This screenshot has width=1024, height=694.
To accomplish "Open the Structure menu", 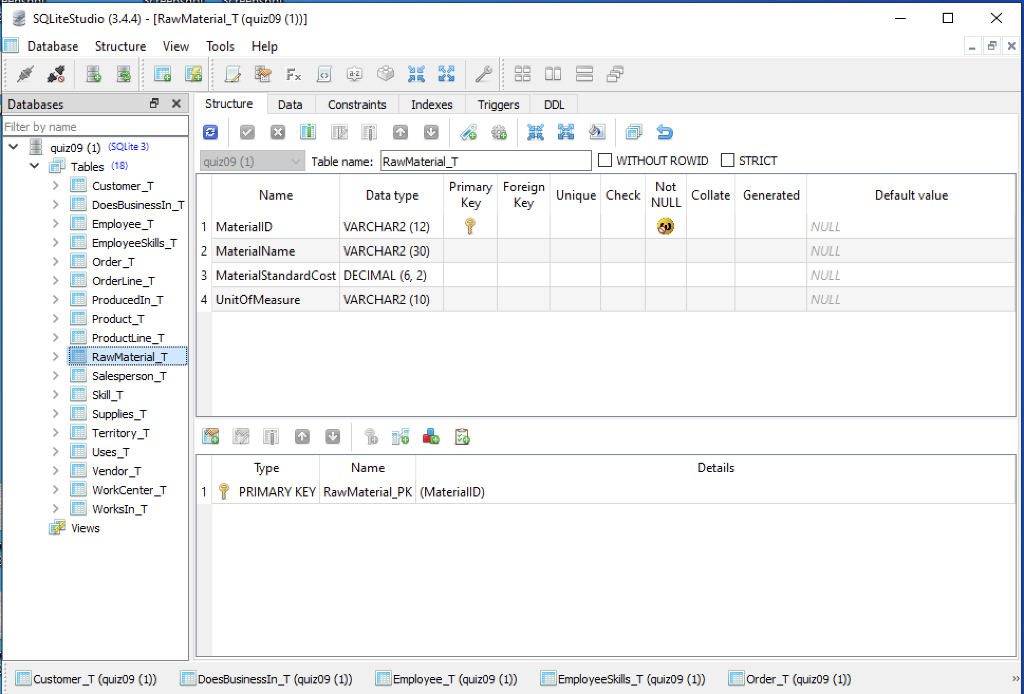I will tap(120, 46).
